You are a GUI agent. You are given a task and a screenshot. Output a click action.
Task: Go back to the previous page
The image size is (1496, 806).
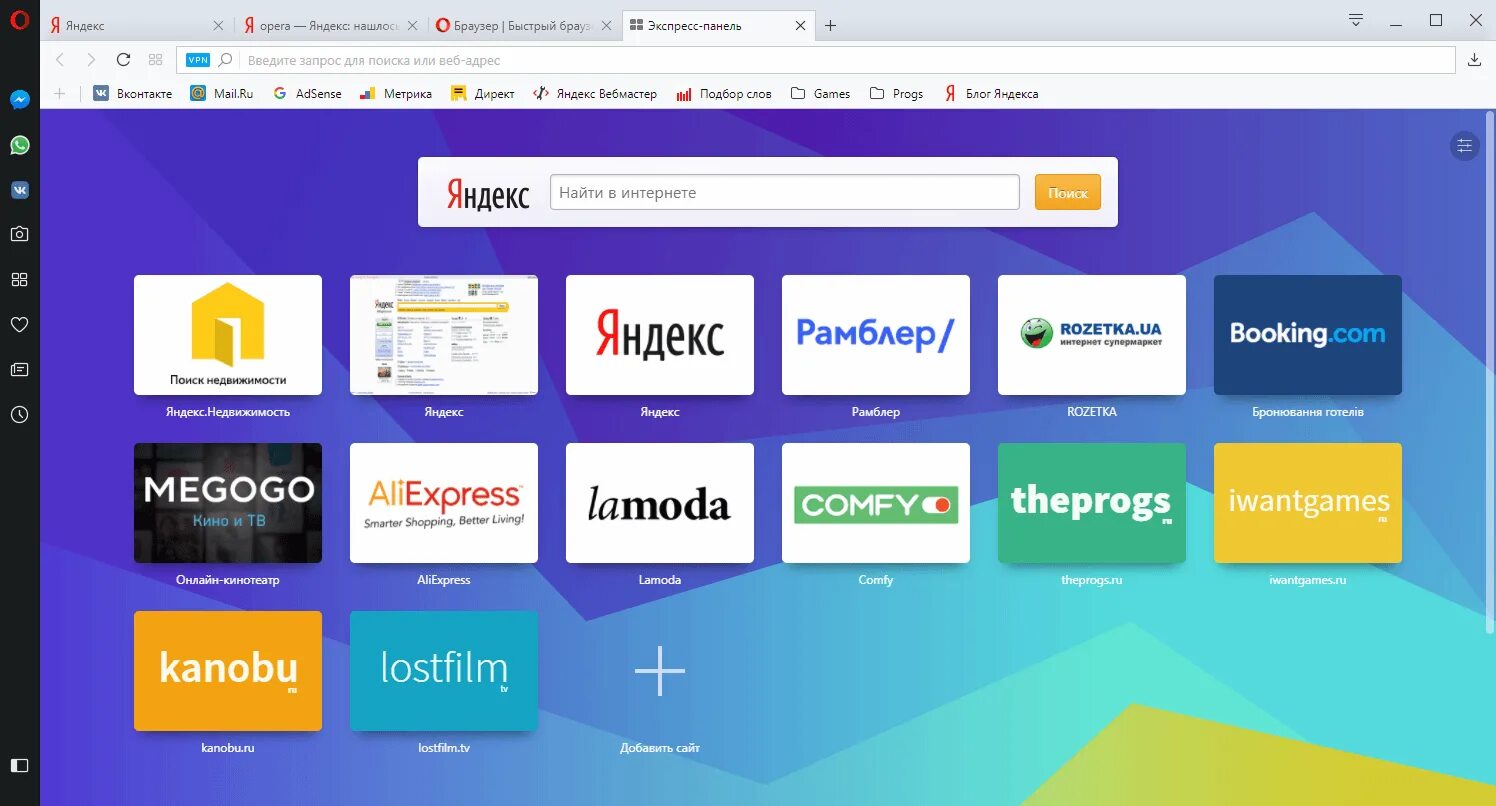coord(59,60)
